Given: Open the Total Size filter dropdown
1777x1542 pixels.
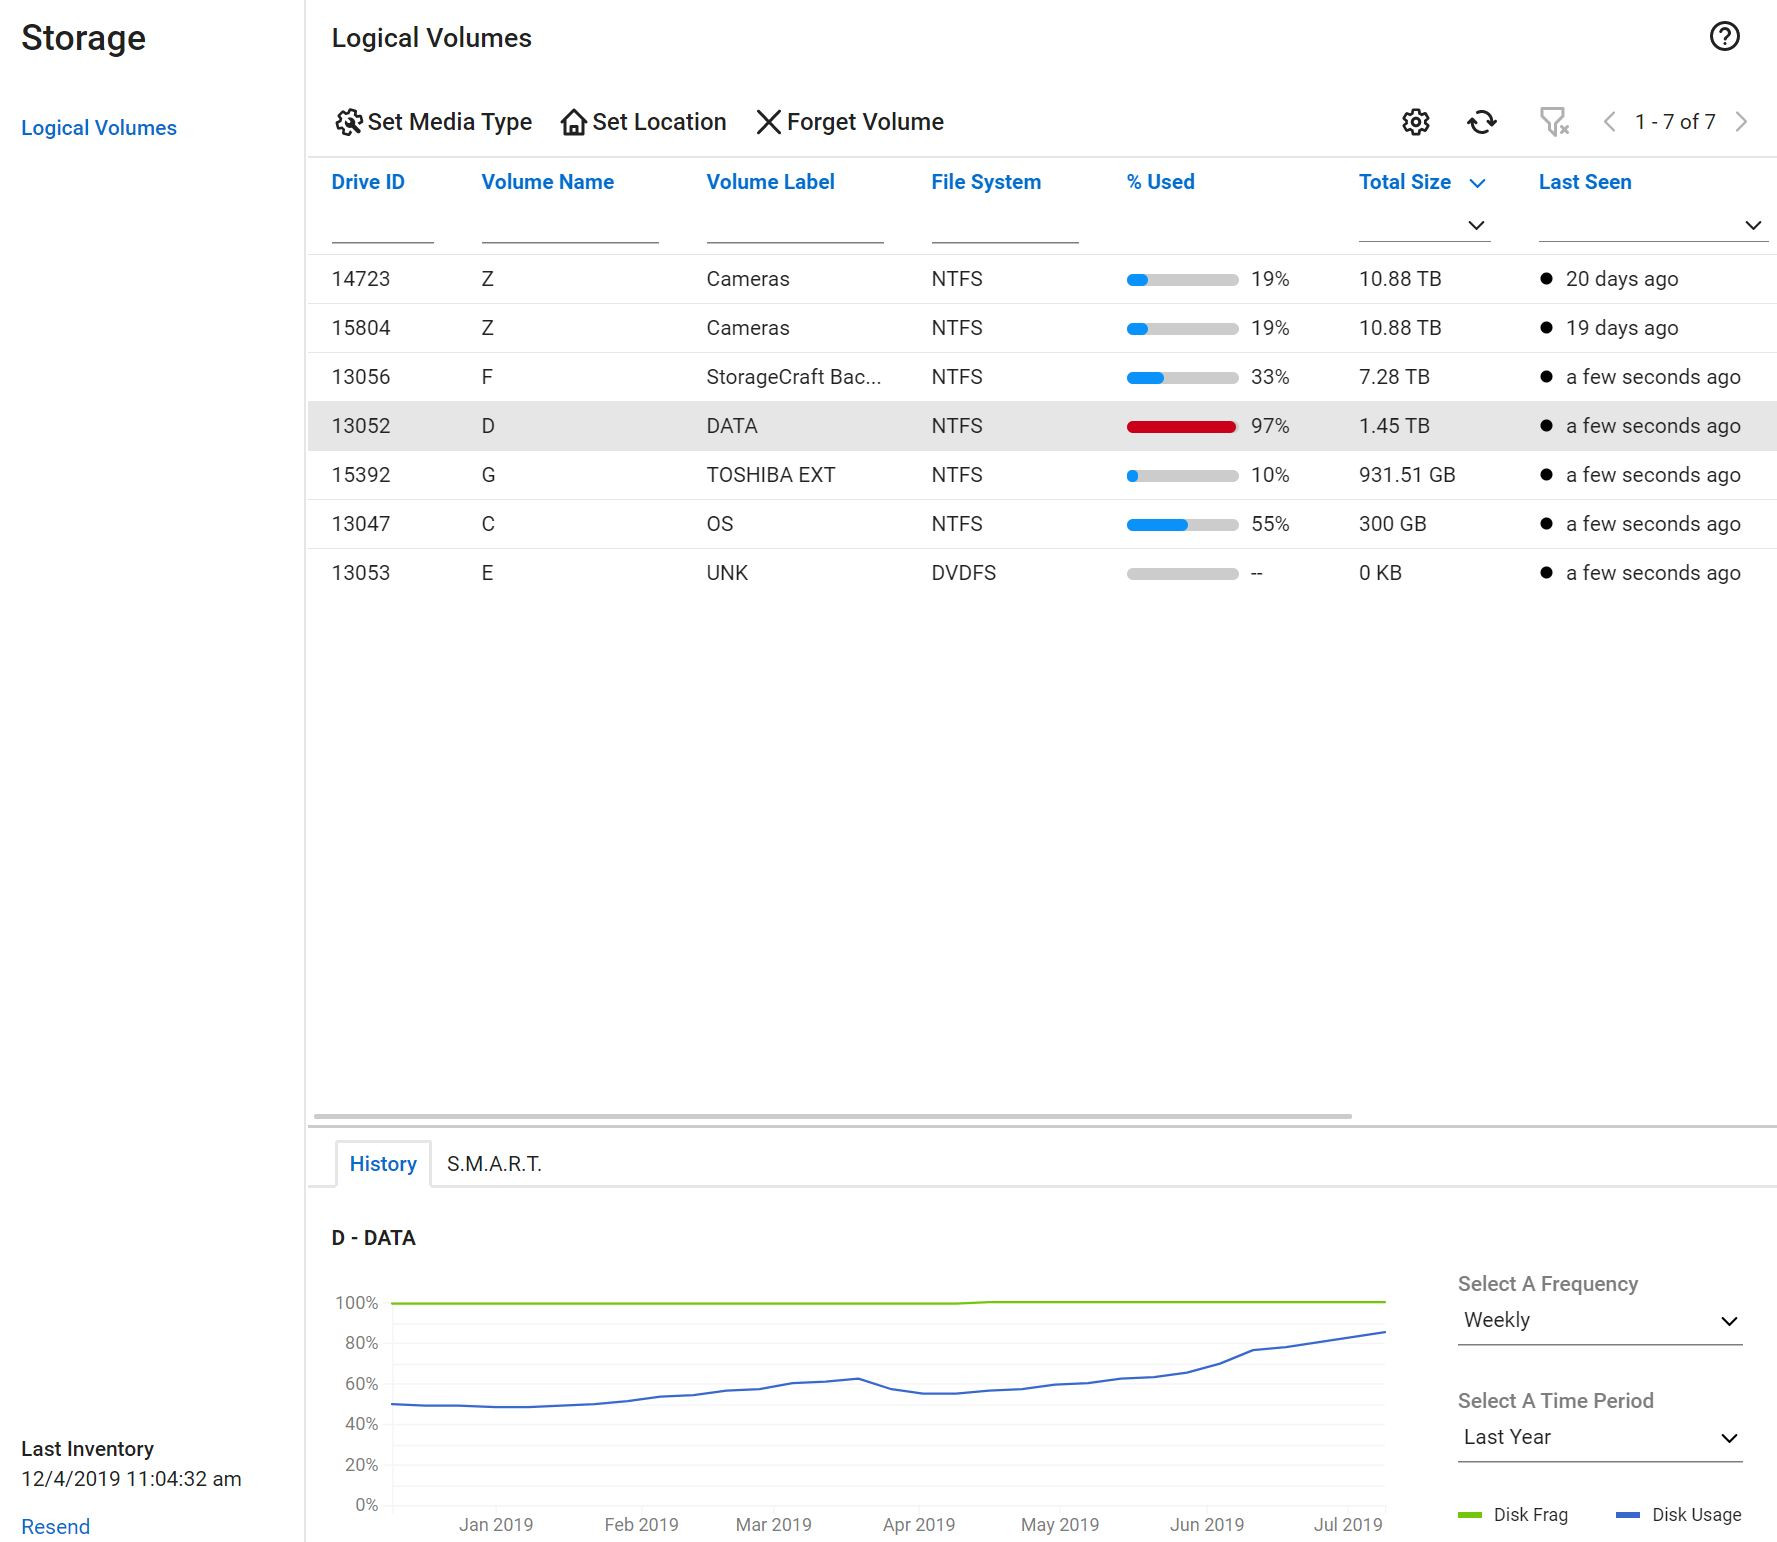Looking at the screenshot, I should [1475, 225].
